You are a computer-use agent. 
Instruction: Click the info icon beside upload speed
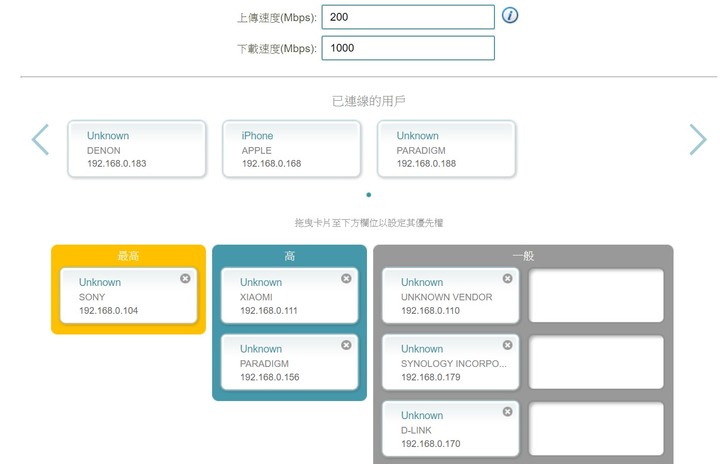[510, 15]
